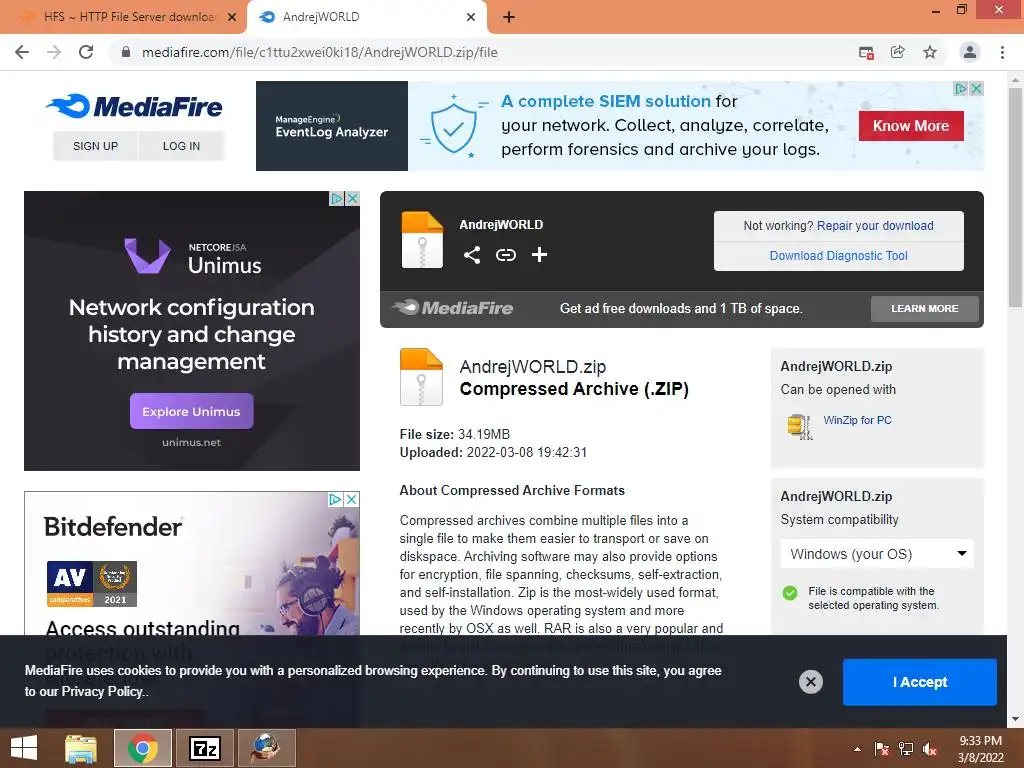The height and width of the screenshot is (768, 1024).
Task: Accept cookies with I Accept button
Action: point(920,682)
